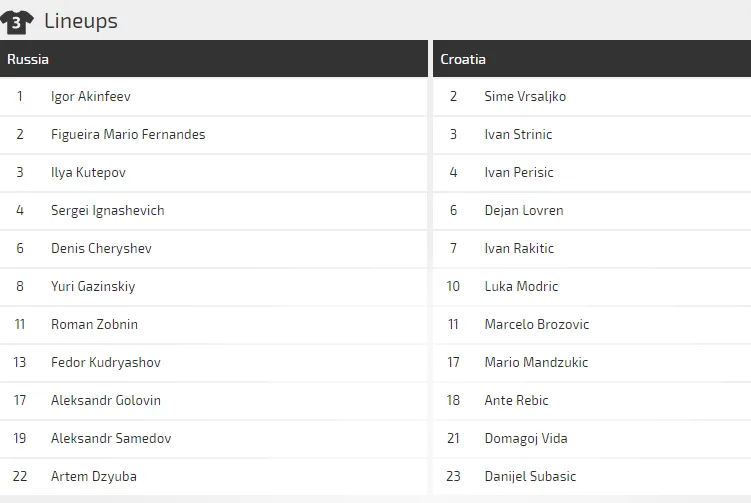Open Figueira Mario Fernandes player link
Image resolution: width=751 pixels, height=503 pixels.
coord(128,135)
